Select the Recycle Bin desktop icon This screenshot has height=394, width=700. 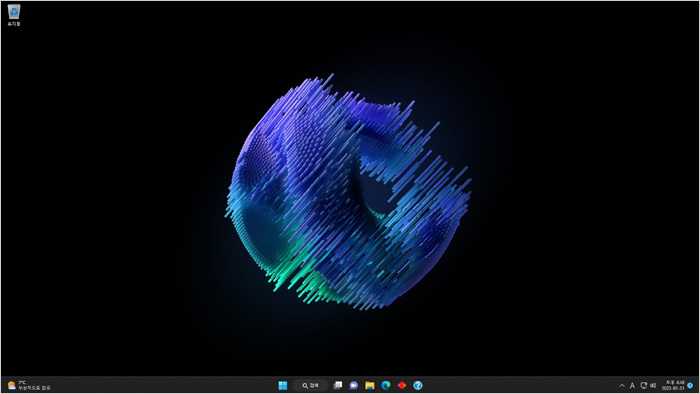[14, 12]
